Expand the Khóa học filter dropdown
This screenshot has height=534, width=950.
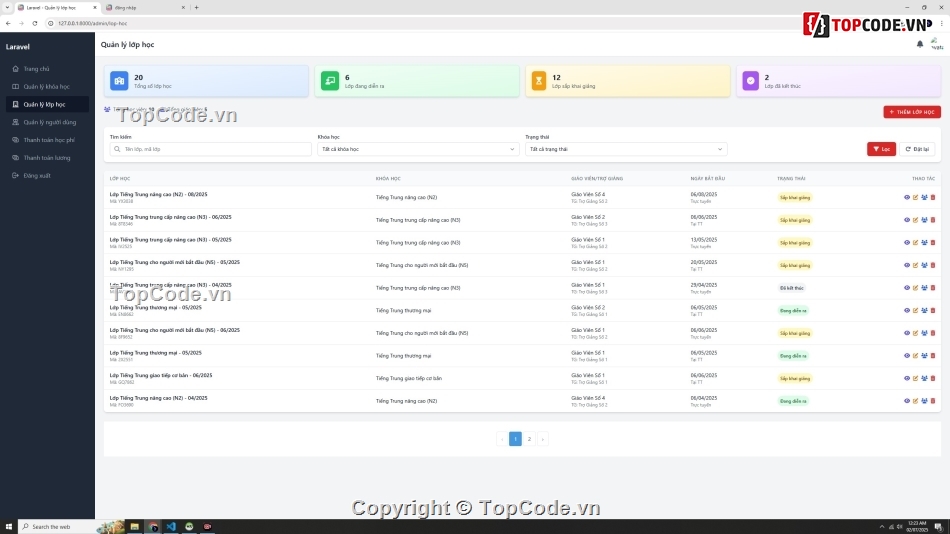click(x=418, y=149)
